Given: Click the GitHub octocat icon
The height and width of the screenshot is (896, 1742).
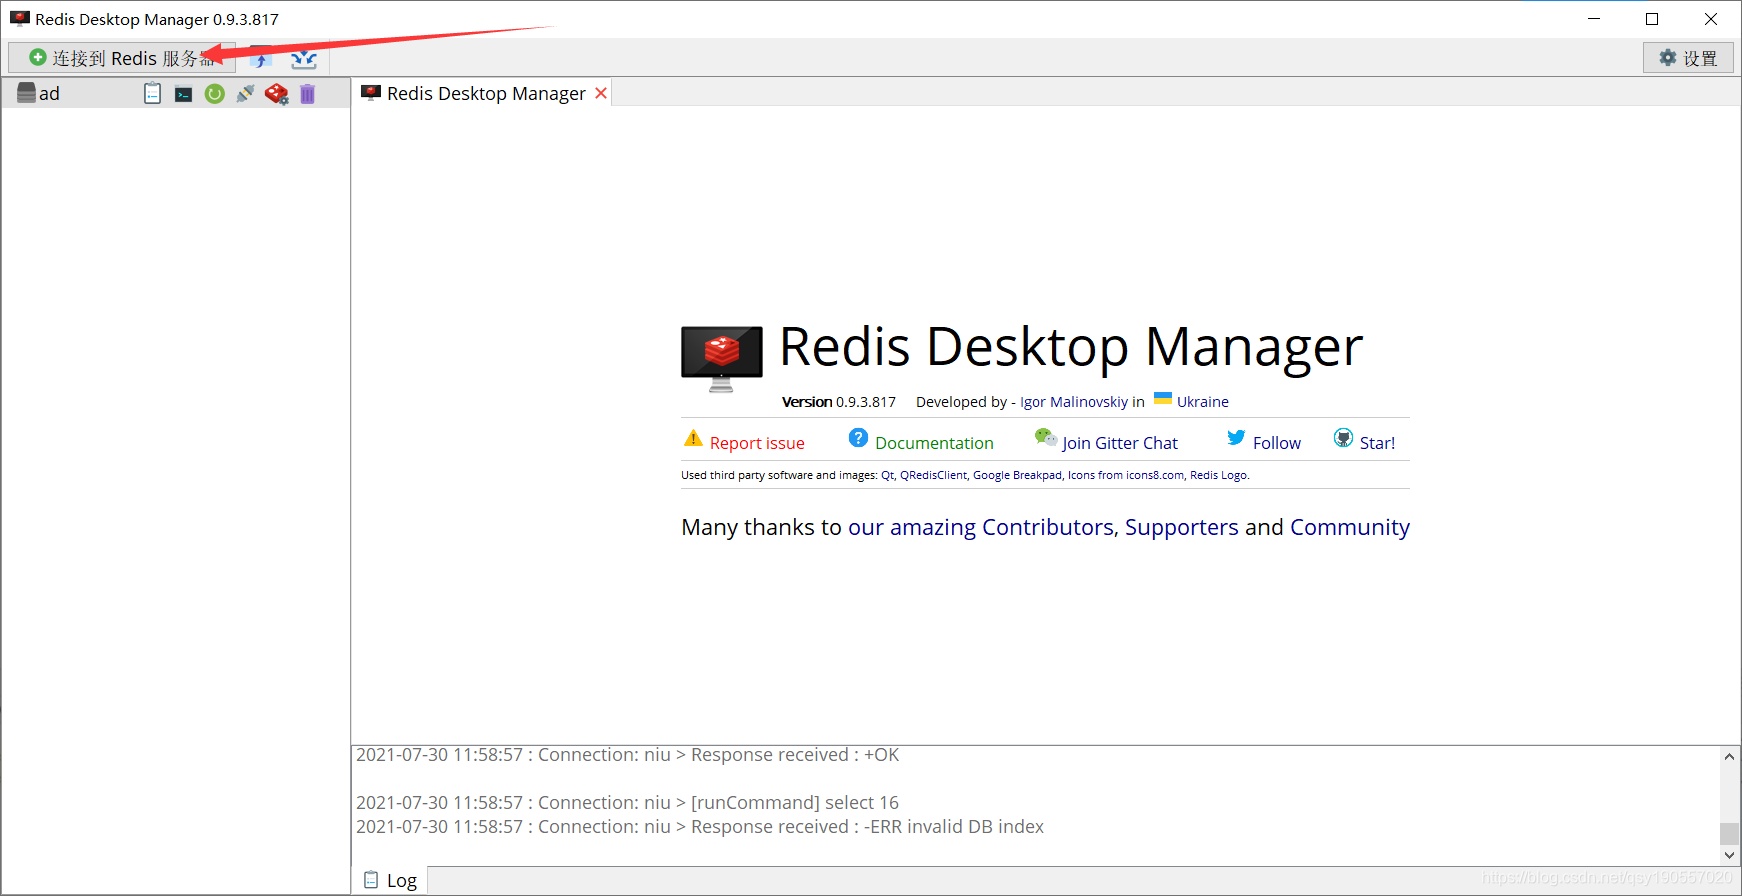Looking at the screenshot, I should coord(1343,438).
